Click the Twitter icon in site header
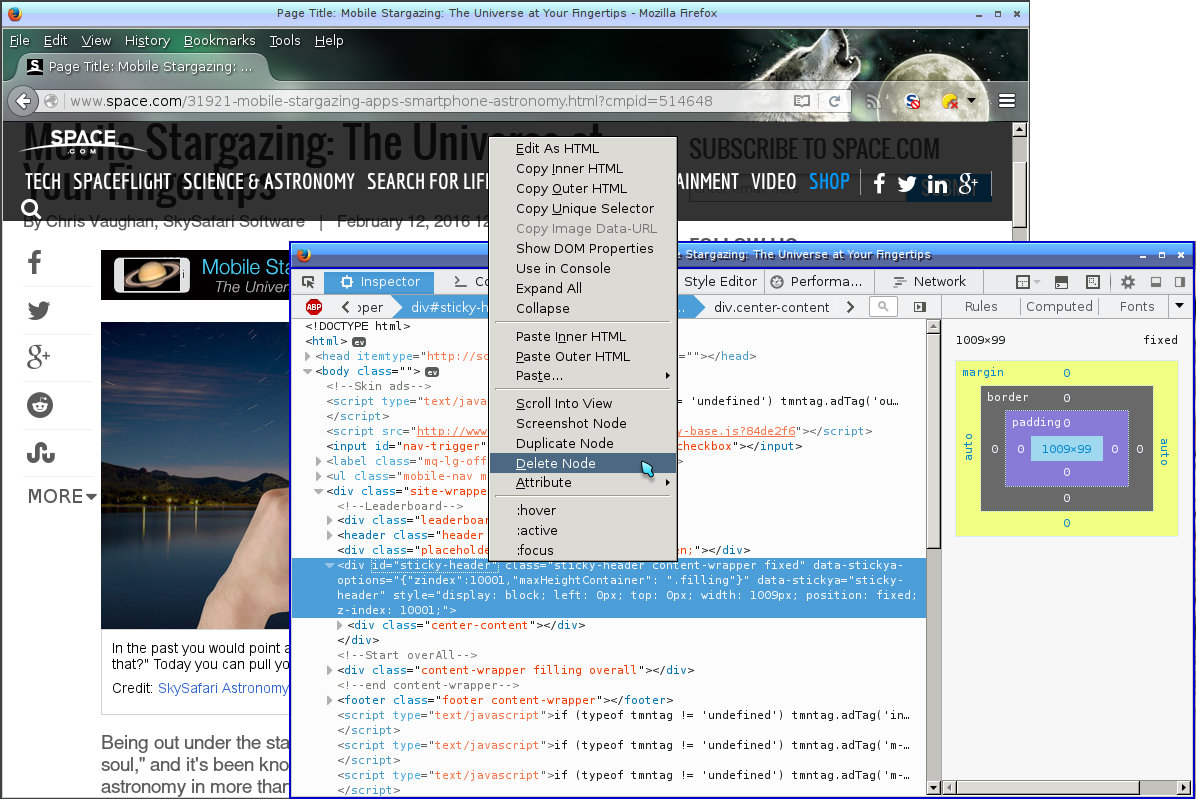 907,184
